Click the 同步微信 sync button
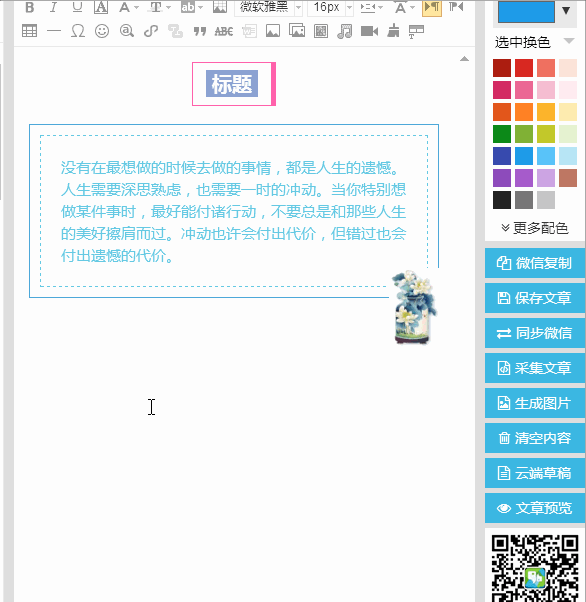The height and width of the screenshot is (602, 586). pyautogui.click(x=535, y=333)
